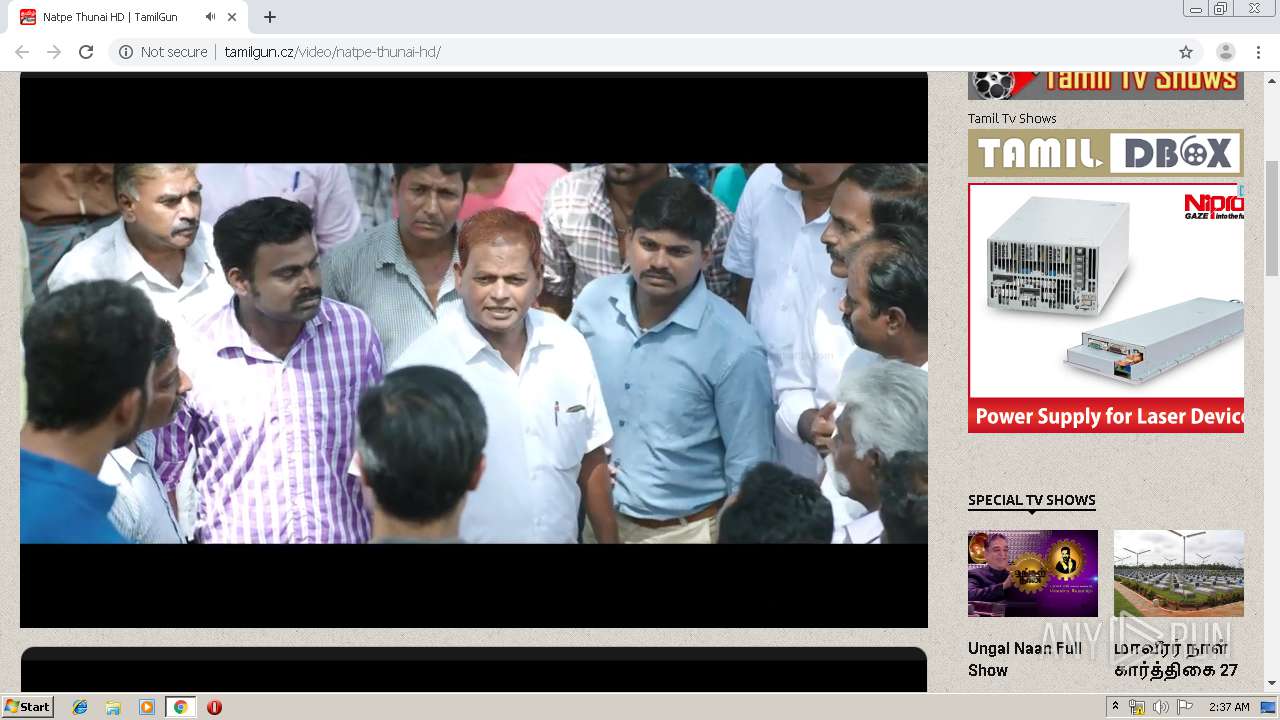
Task: Mute the tab audio speaker icon
Action: (x=211, y=17)
